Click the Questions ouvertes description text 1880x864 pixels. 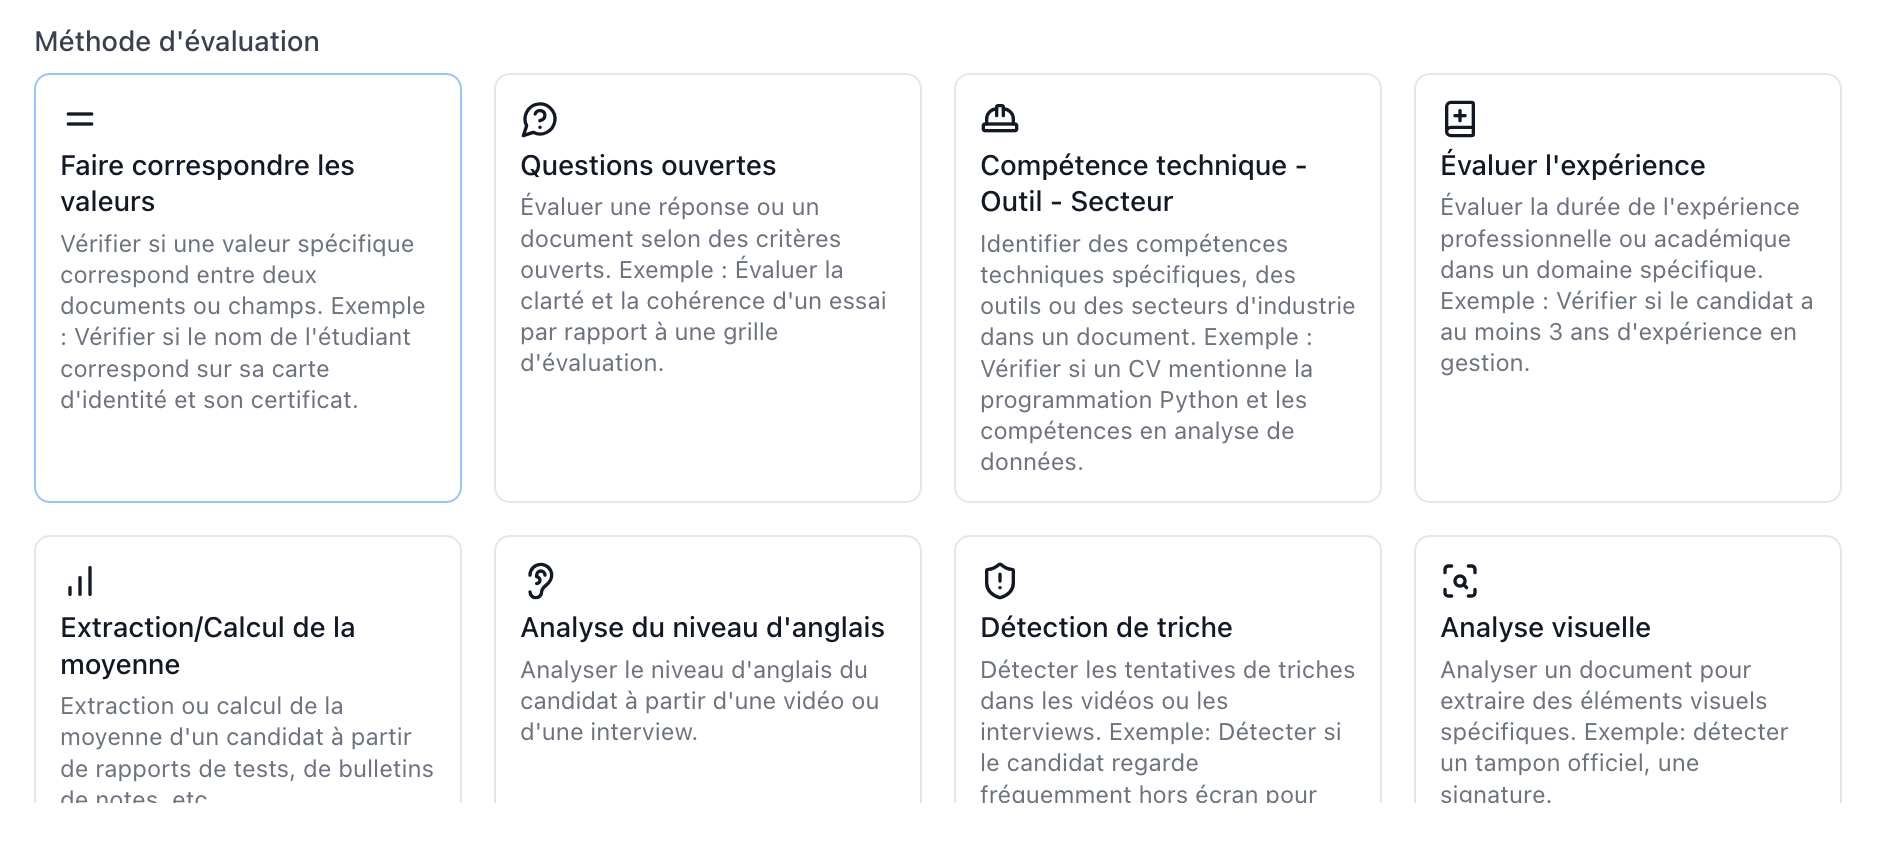click(704, 285)
